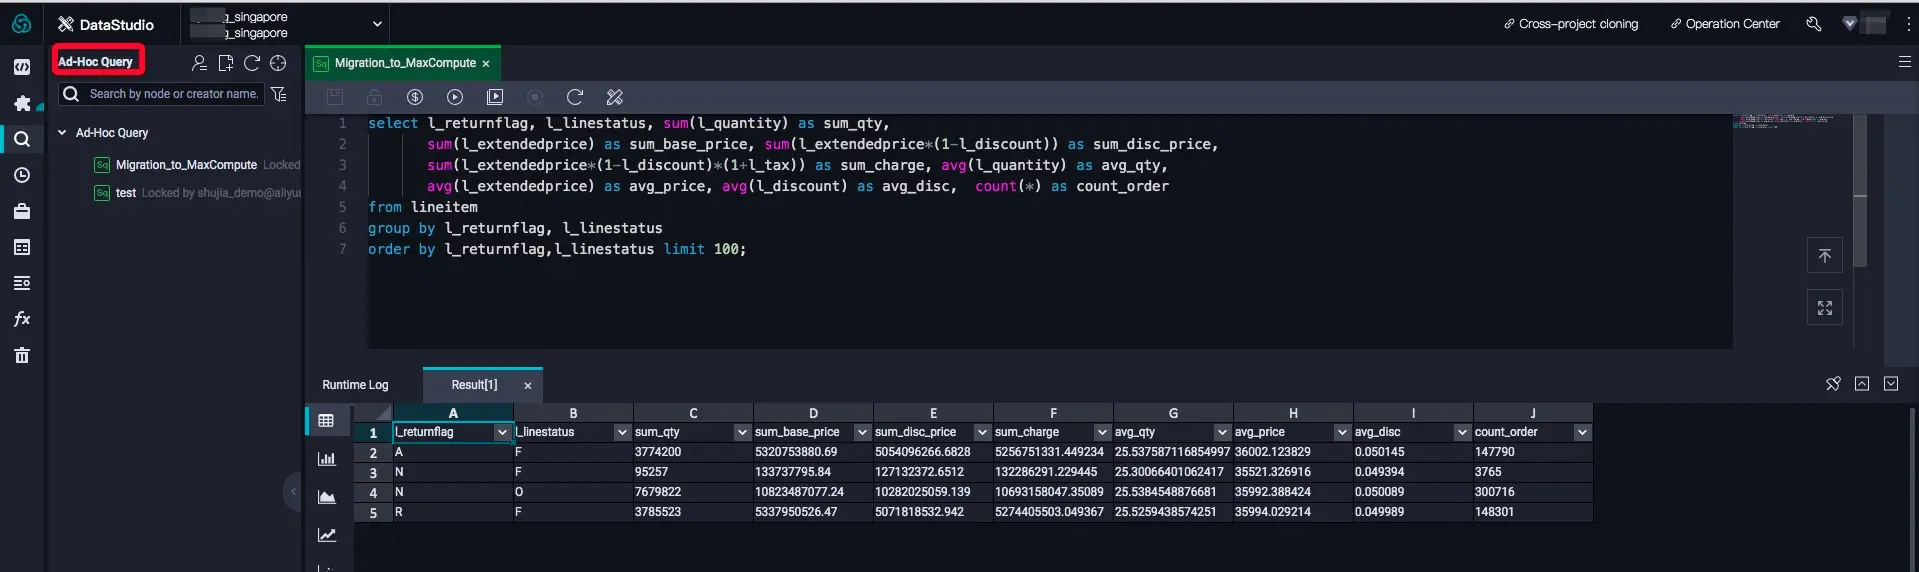Refresh the Ad-Hoc Query tree list
Image resolution: width=1919 pixels, height=572 pixels.
252,63
